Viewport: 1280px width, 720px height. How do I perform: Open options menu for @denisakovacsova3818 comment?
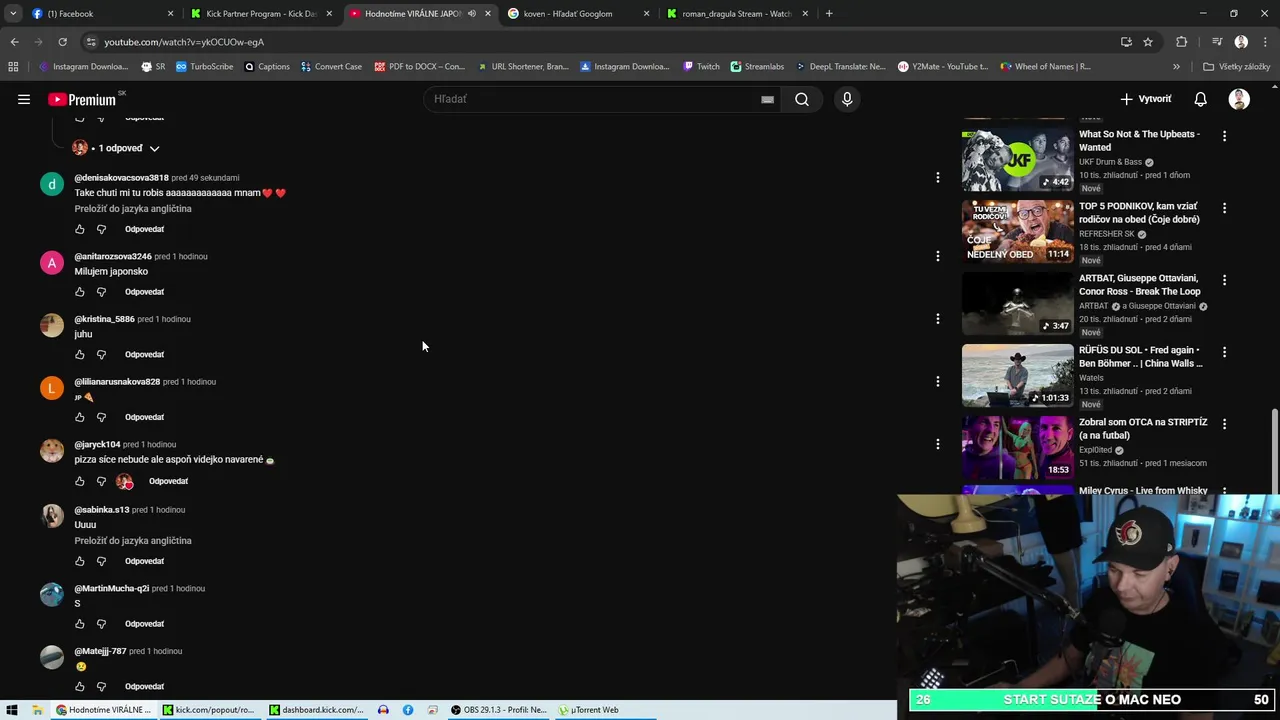click(x=937, y=178)
